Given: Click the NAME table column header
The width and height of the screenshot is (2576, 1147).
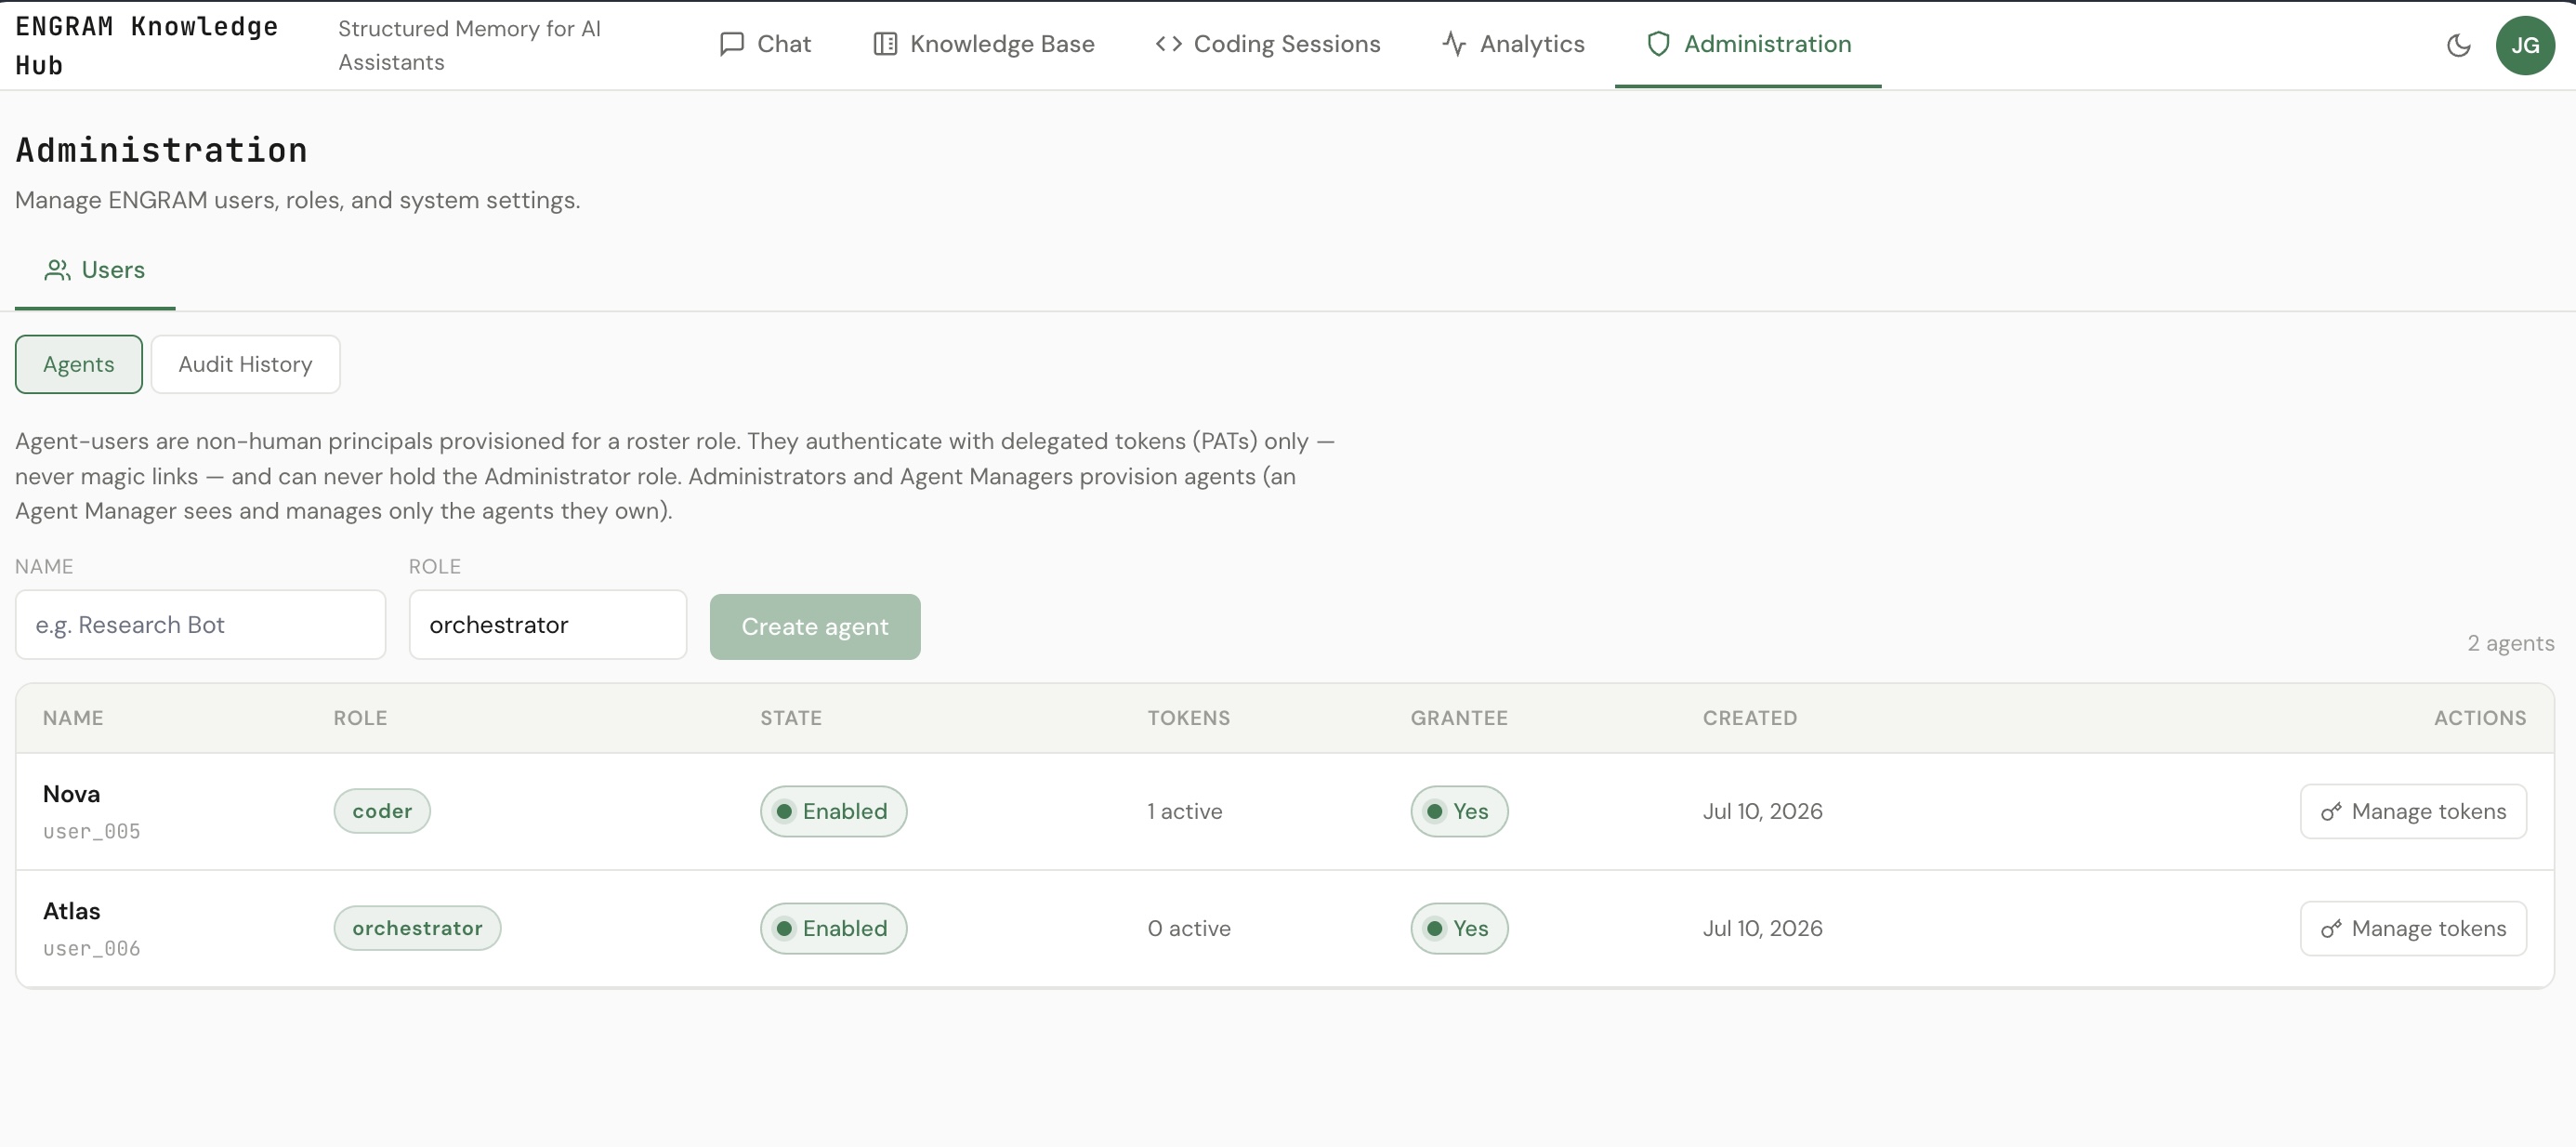Looking at the screenshot, I should [x=73, y=718].
